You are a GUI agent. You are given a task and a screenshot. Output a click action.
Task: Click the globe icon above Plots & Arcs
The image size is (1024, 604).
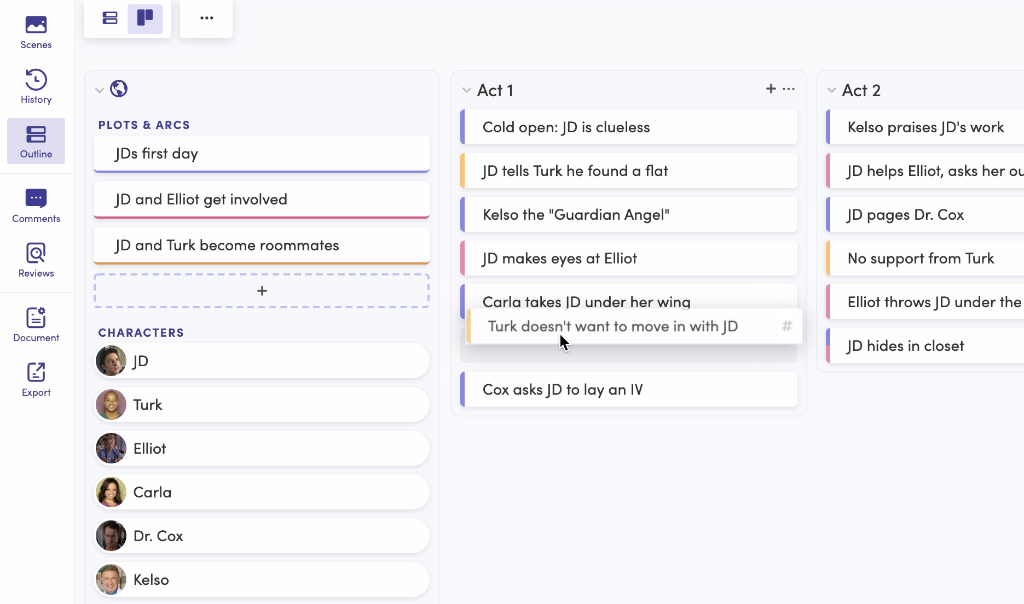pyautogui.click(x=118, y=89)
